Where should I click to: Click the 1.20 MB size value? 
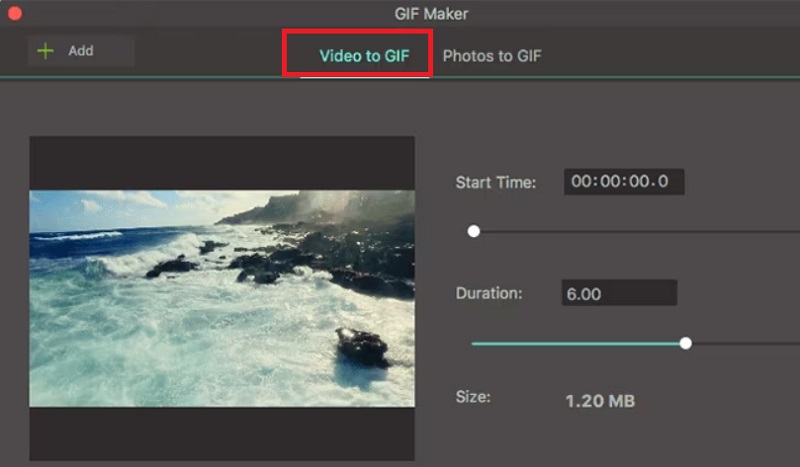[600, 401]
